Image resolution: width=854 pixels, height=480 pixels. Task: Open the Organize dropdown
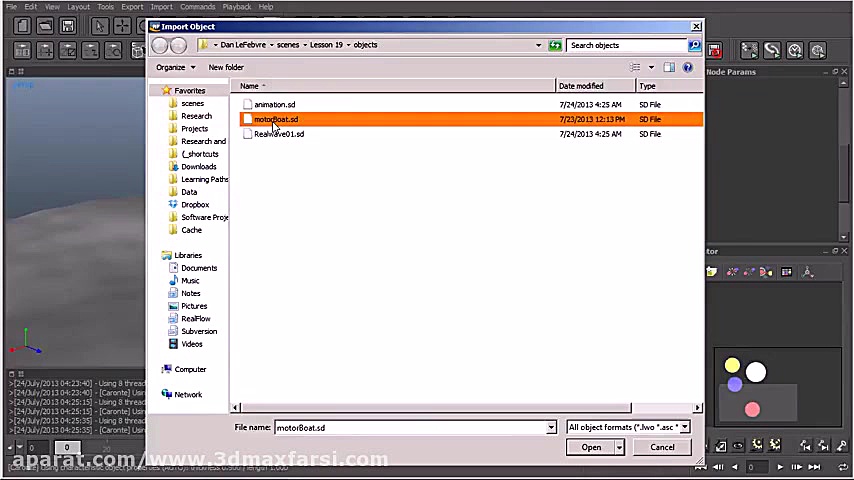(x=175, y=67)
